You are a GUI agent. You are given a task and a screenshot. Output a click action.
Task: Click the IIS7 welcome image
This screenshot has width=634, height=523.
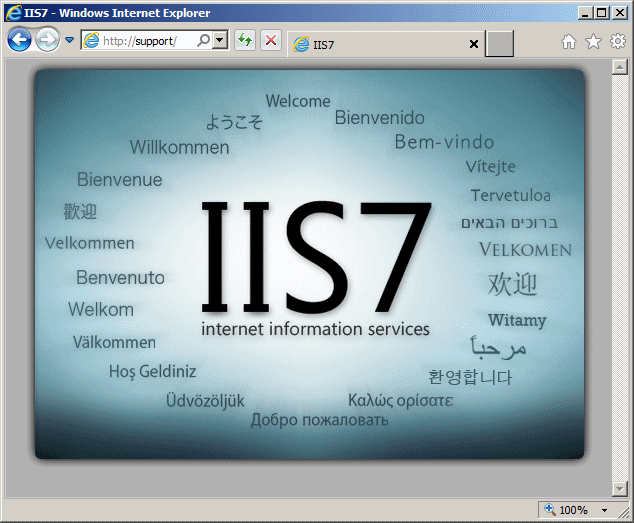tap(309, 264)
